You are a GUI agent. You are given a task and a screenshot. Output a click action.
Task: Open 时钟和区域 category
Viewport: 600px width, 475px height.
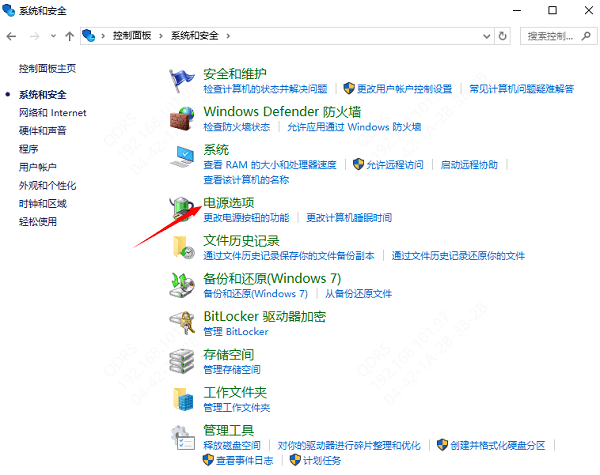[x=42, y=203]
